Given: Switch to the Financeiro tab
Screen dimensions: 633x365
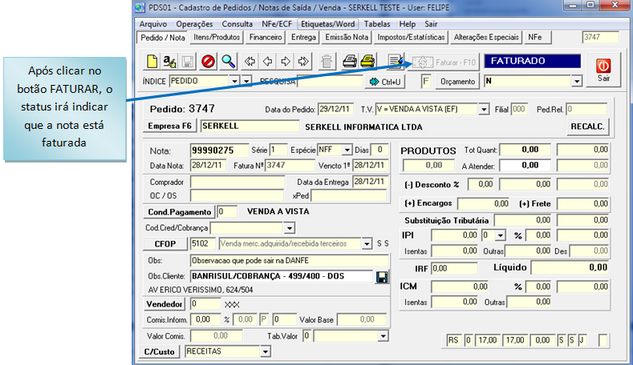Looking at the screenshot, I should click(265, 38).
